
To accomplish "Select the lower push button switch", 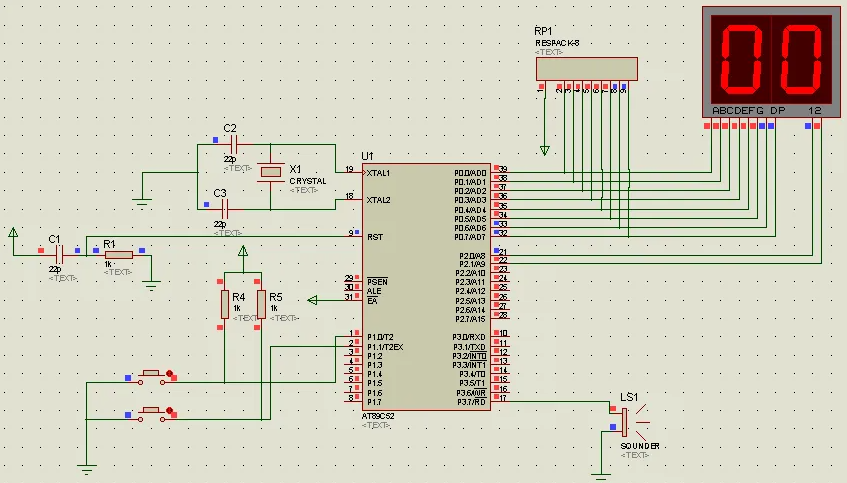I will 151,414.
